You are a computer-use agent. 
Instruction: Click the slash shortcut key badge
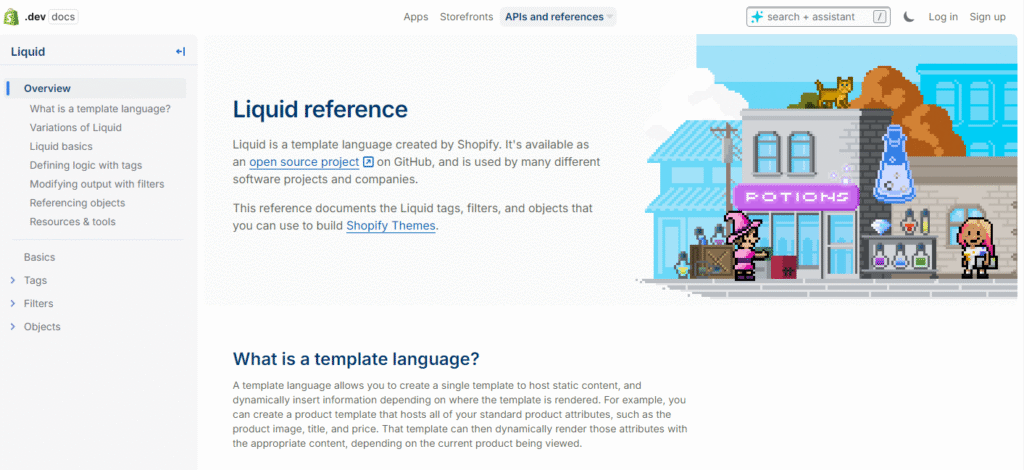tap(880, 17)
